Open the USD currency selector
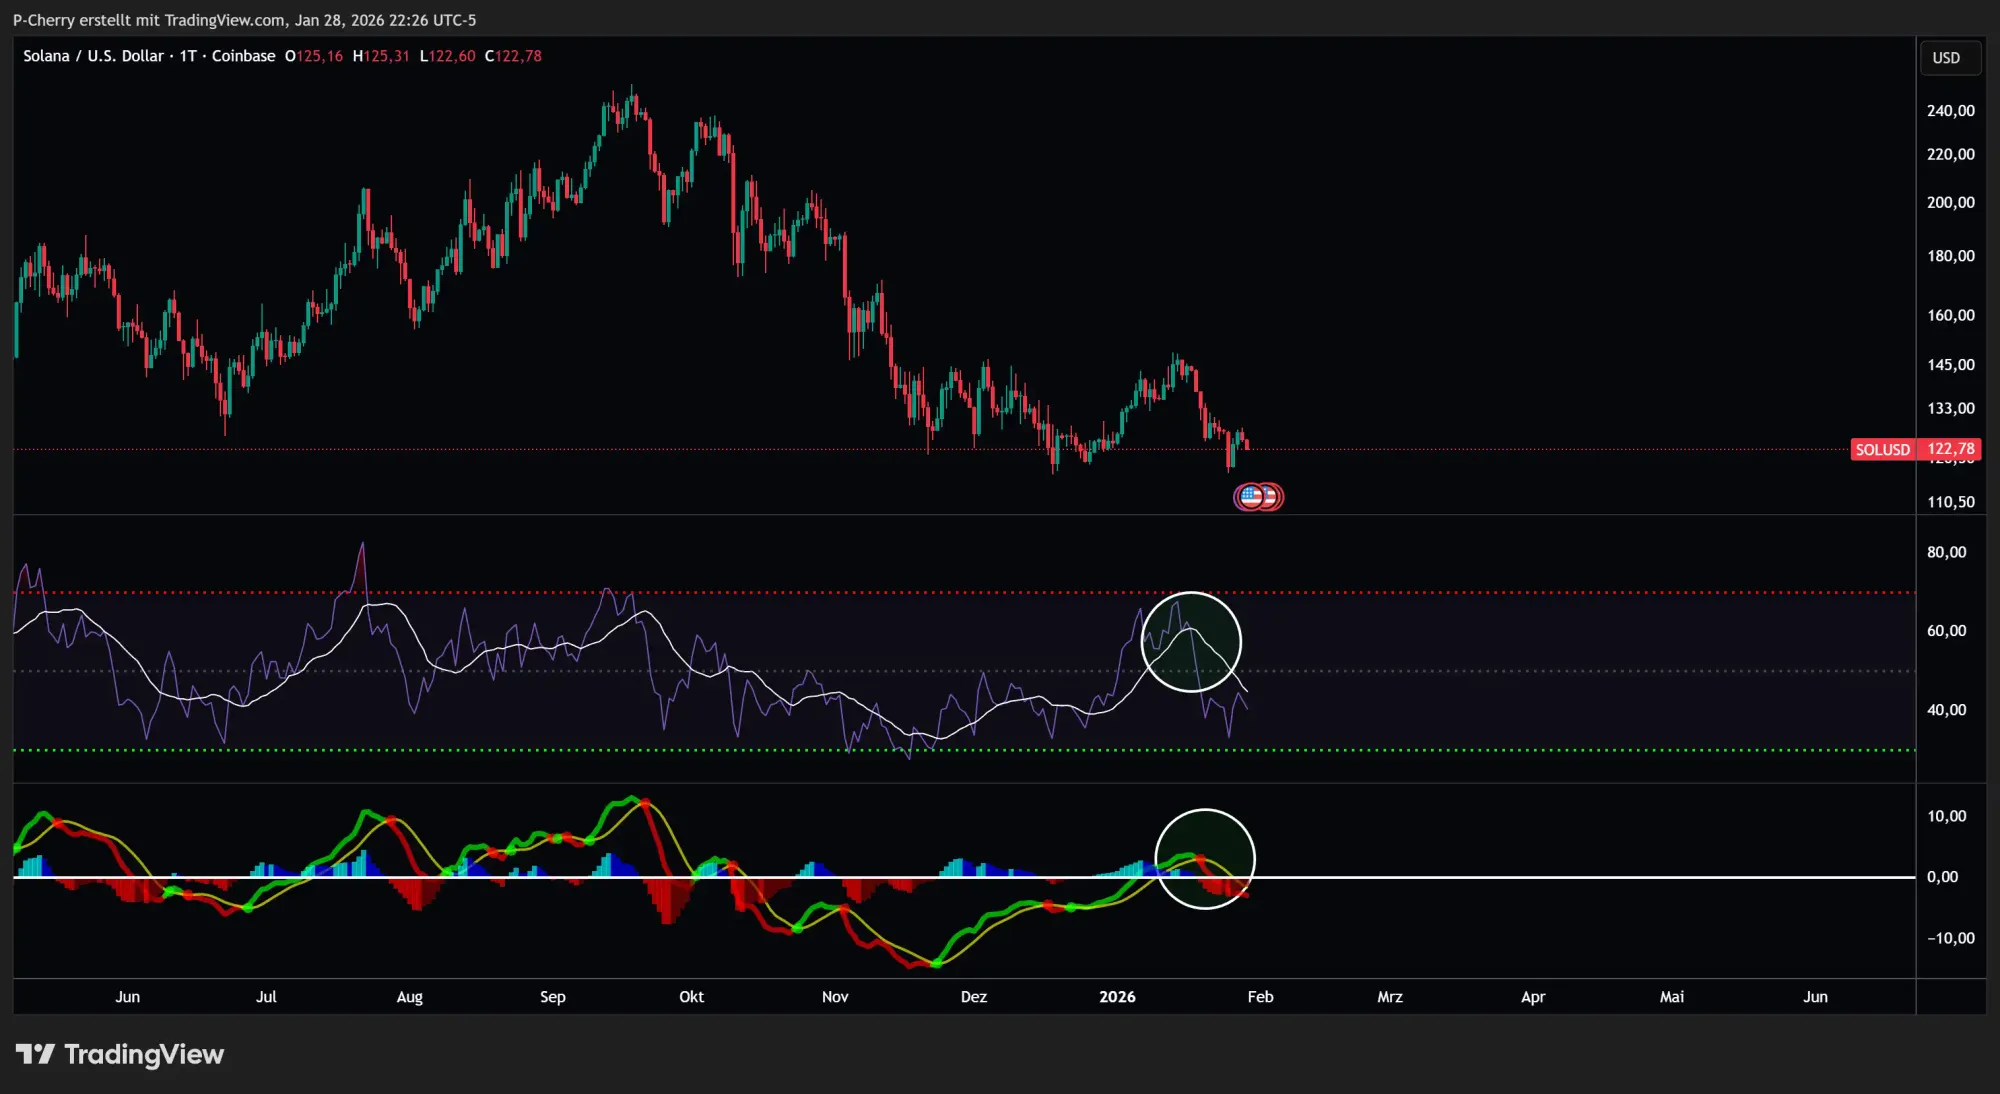 pos(1949,58)
